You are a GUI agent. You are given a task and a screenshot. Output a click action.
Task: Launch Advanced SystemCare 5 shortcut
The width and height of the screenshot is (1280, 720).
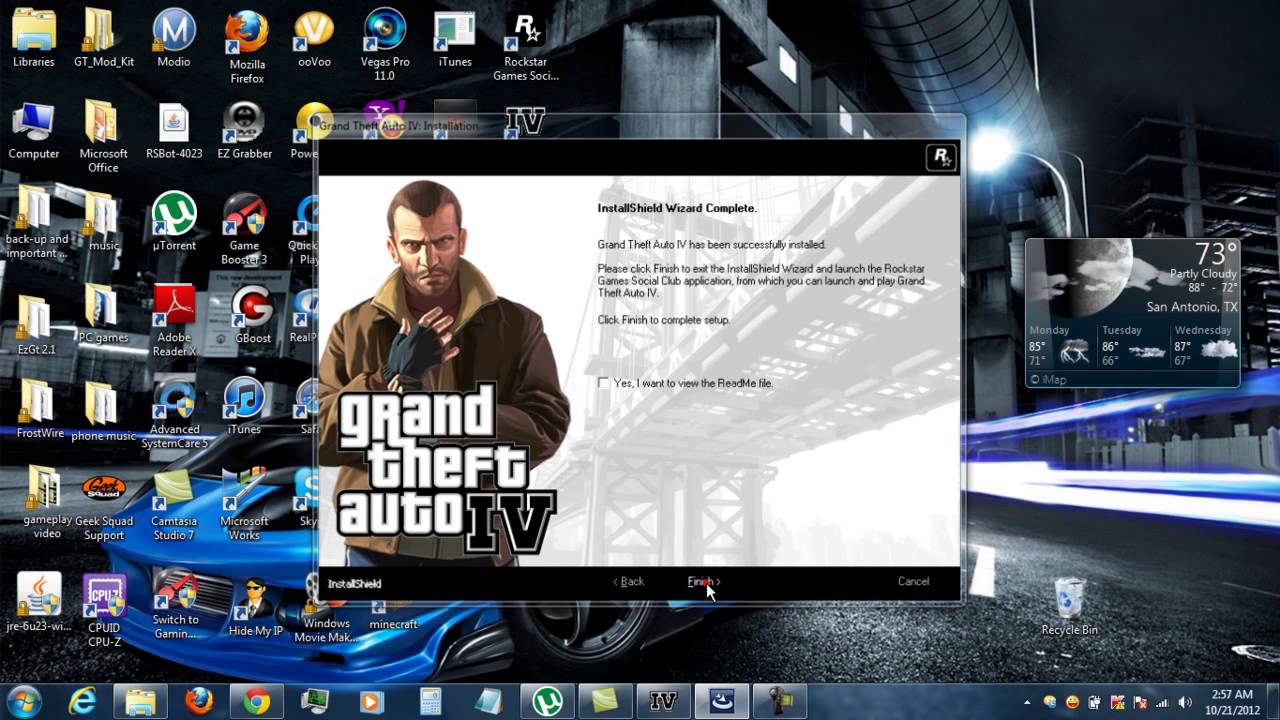point(175,413)
